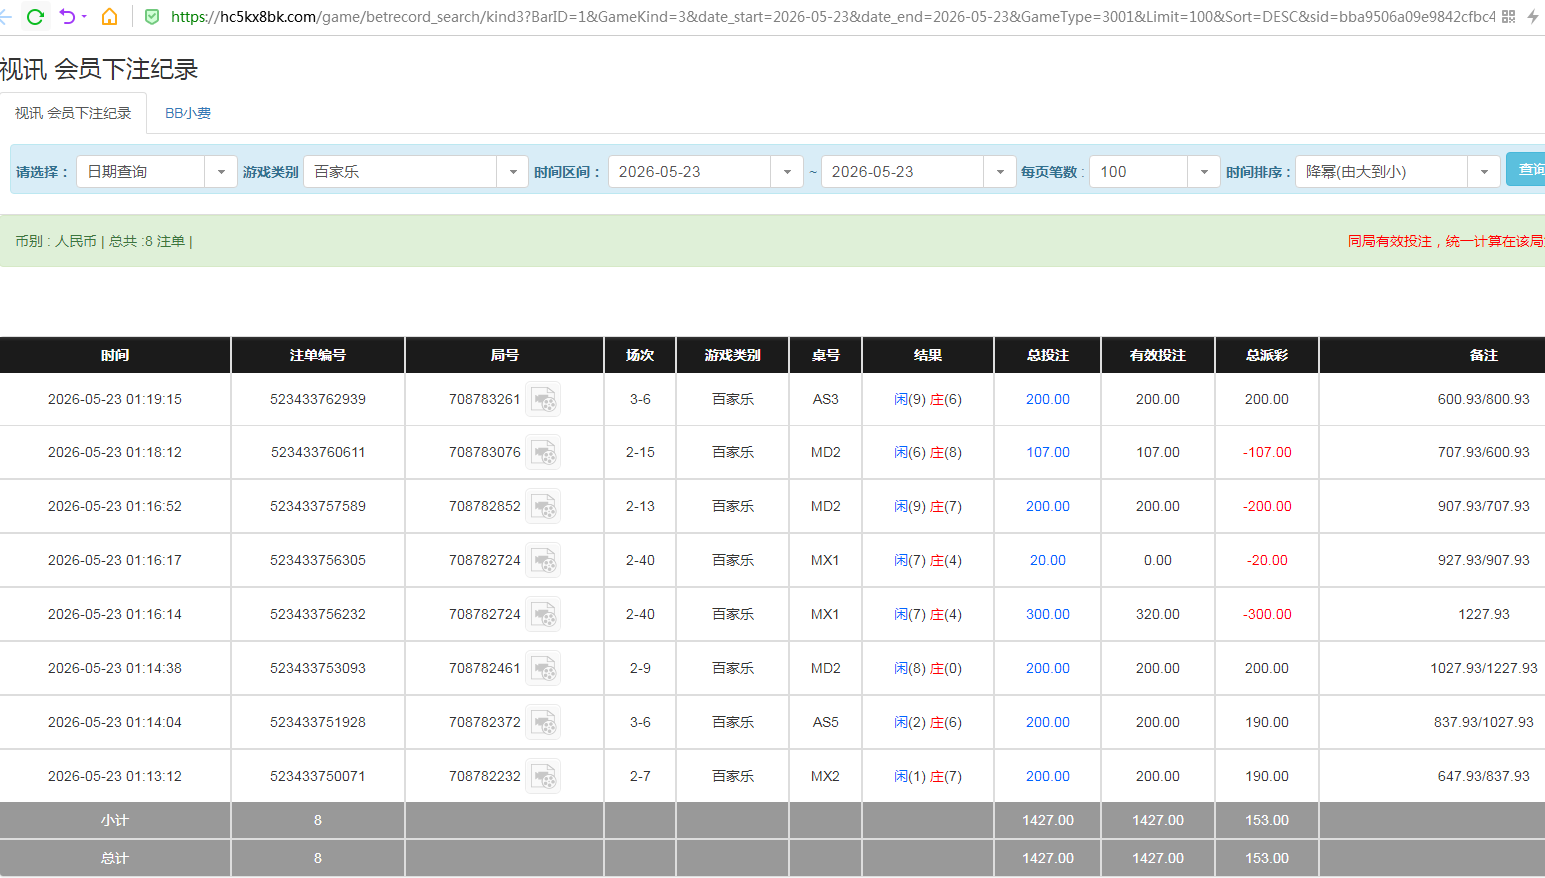Click payout value -300.00

(x=1267, y=615)
